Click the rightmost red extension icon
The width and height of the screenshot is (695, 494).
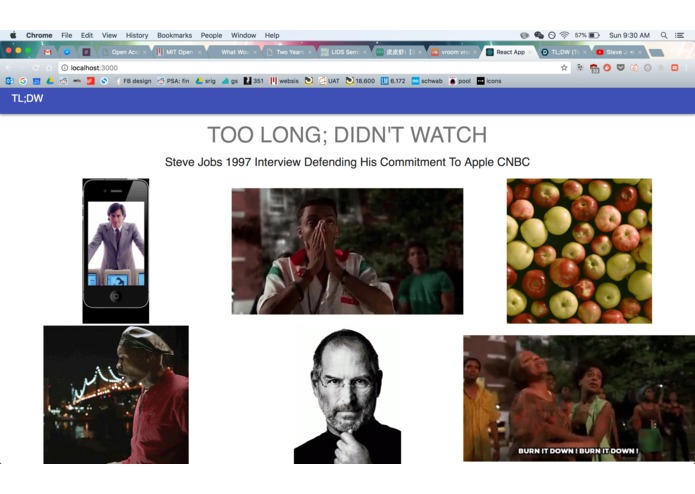click(674, 67)
